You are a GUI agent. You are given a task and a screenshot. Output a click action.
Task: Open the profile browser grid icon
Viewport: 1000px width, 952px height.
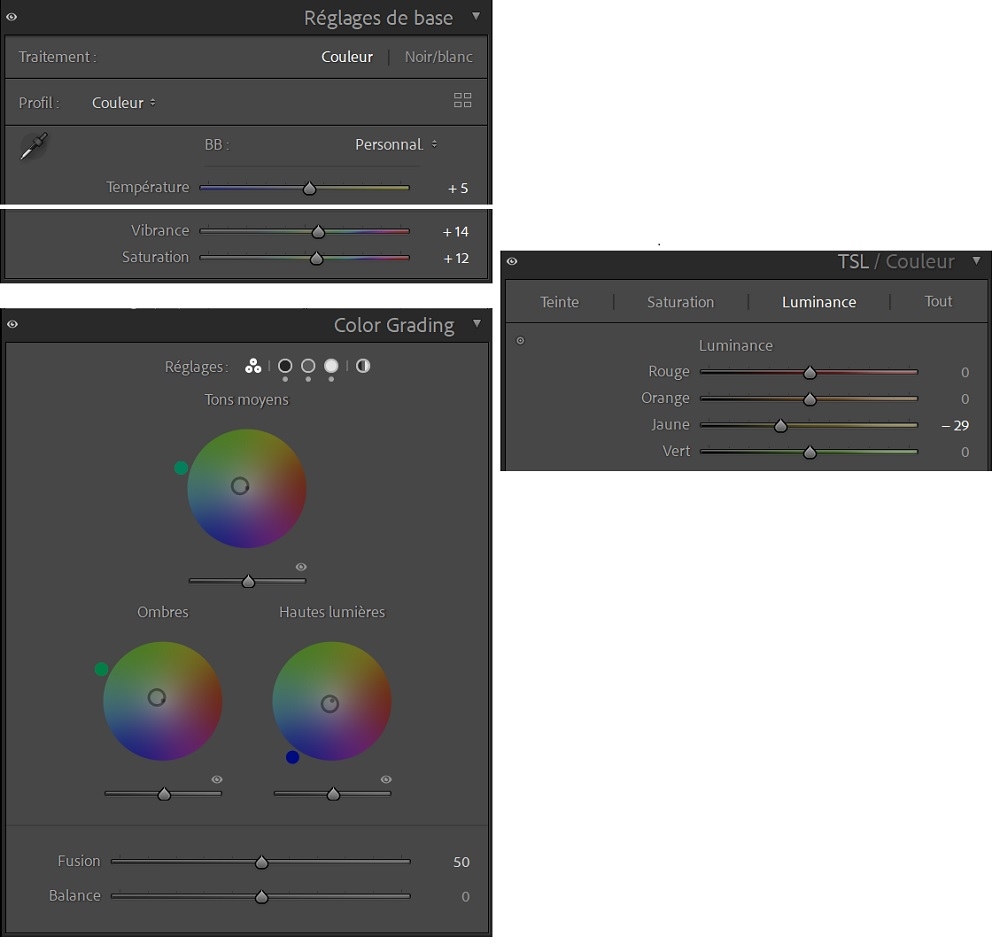pos(462,100)
